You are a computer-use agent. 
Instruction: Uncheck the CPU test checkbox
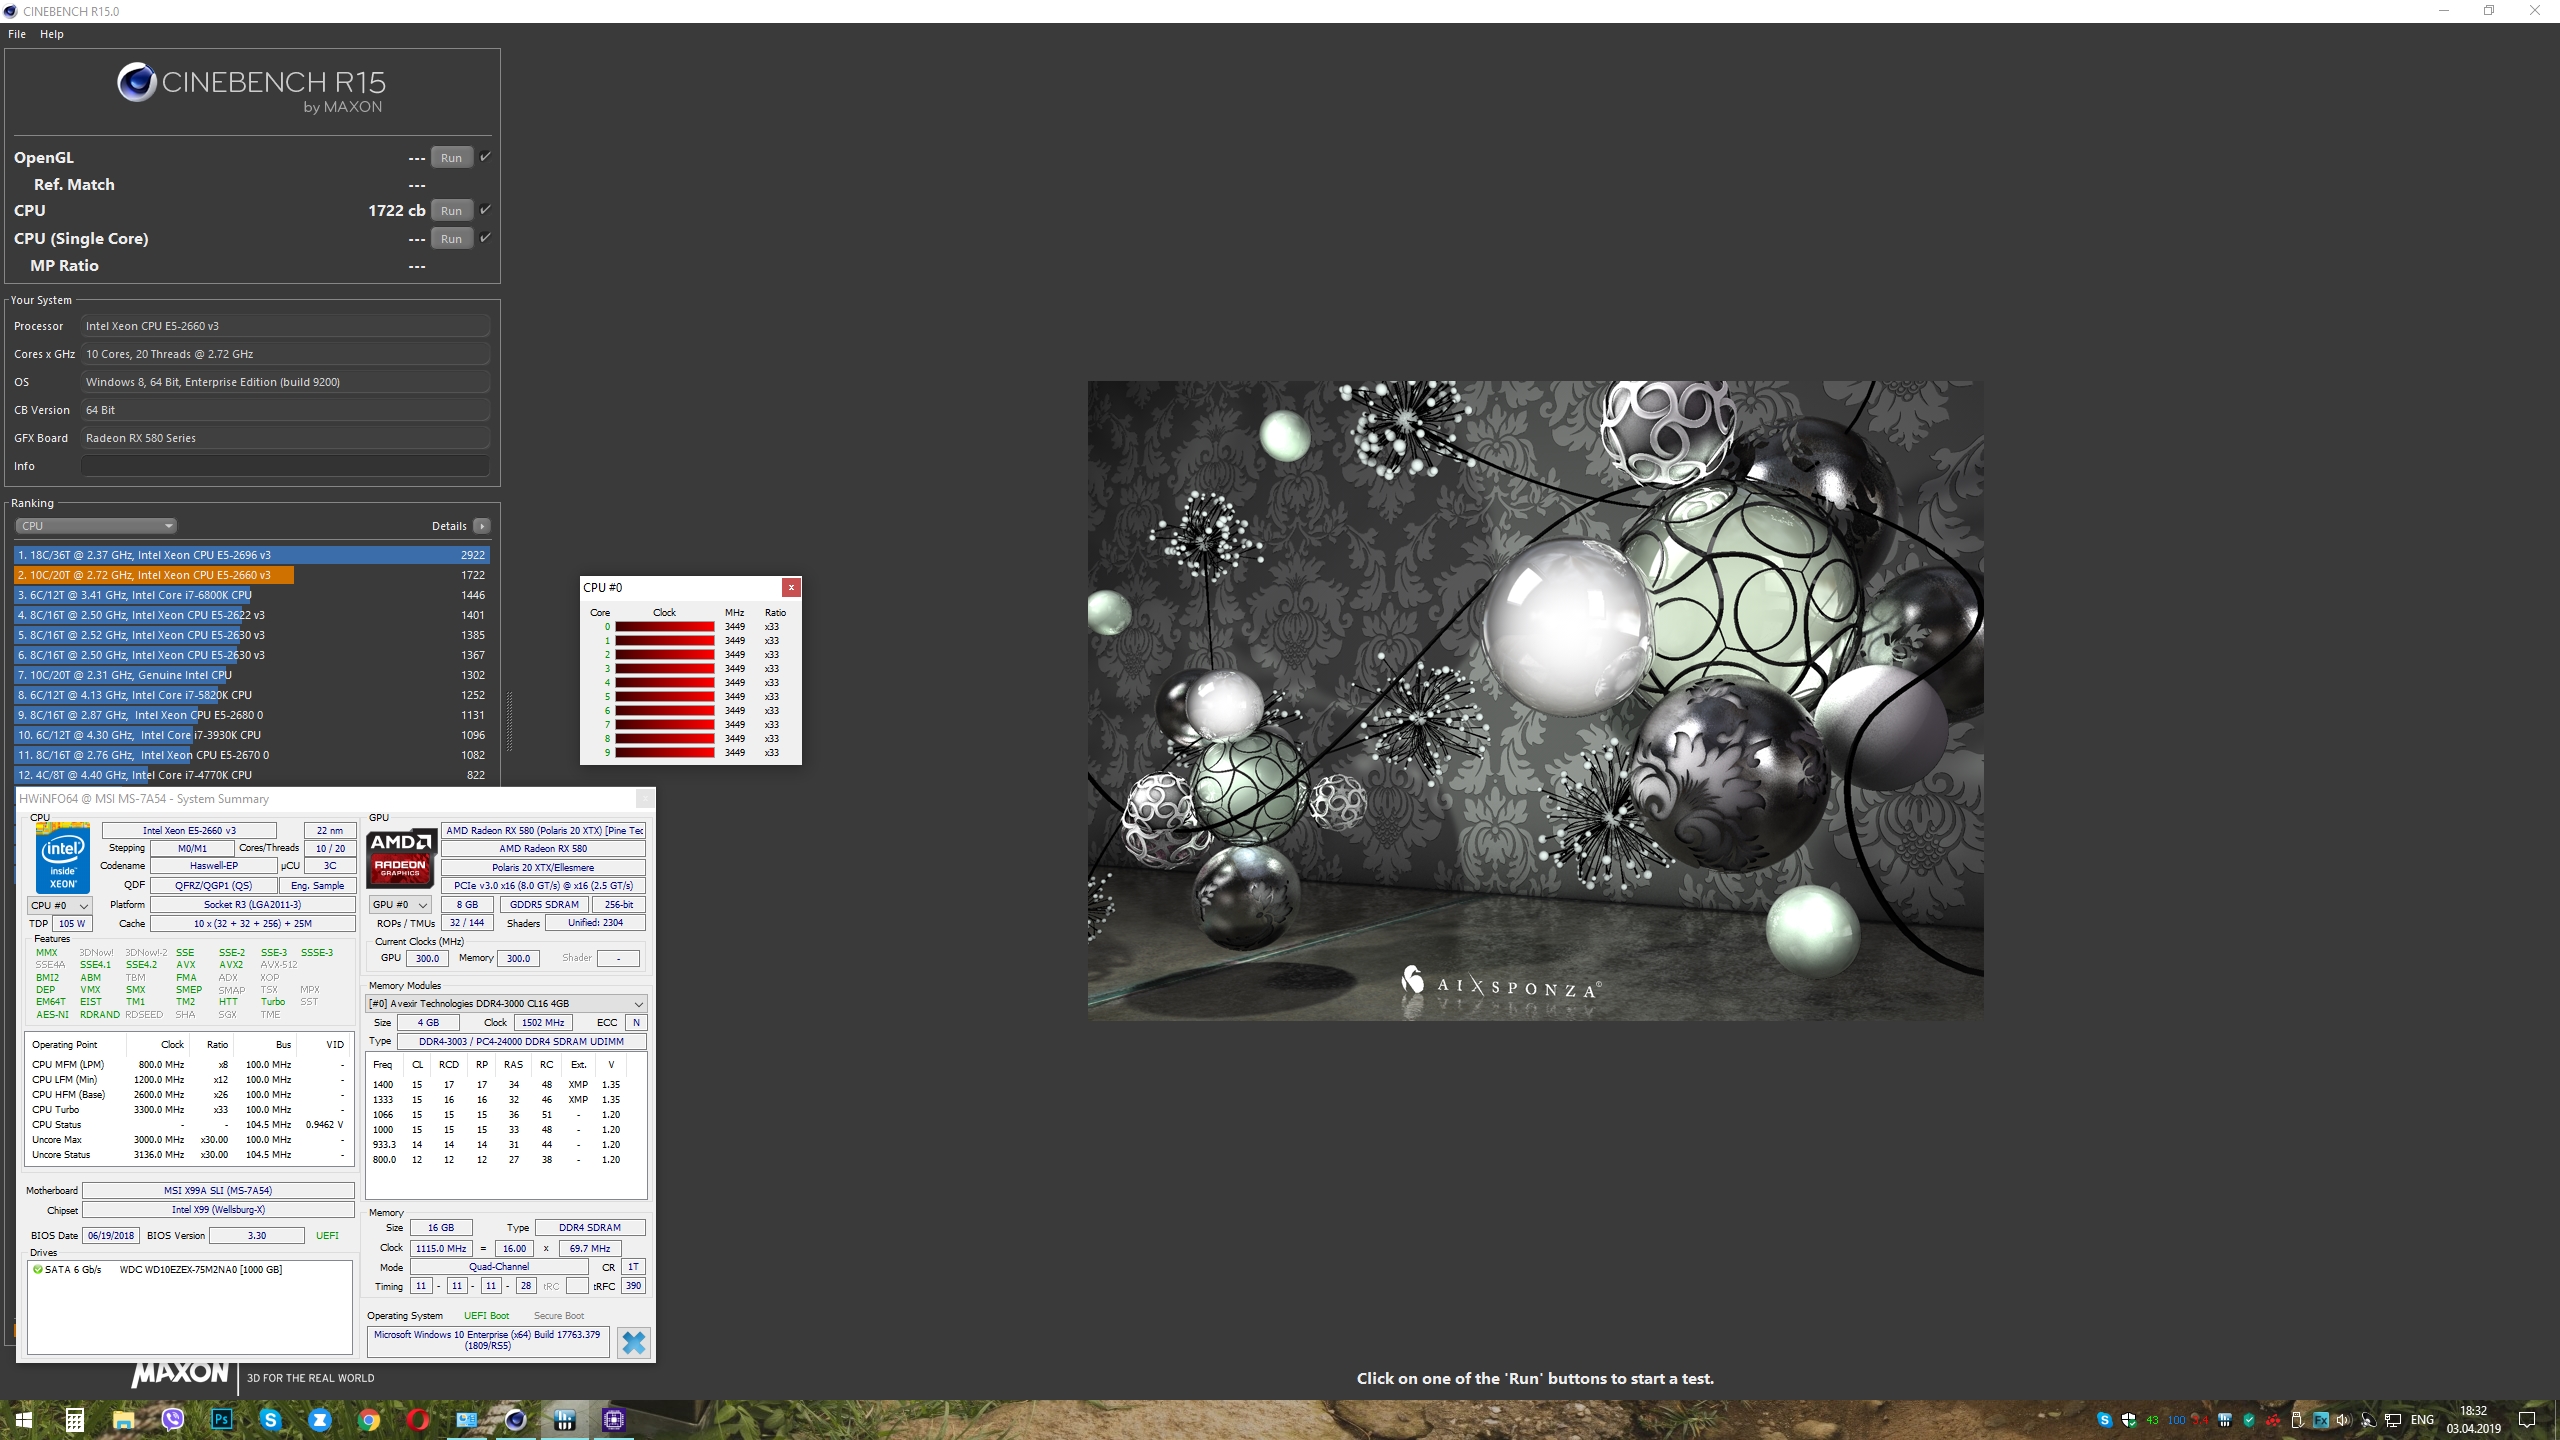pyautogui.click(x=485, y=210)
